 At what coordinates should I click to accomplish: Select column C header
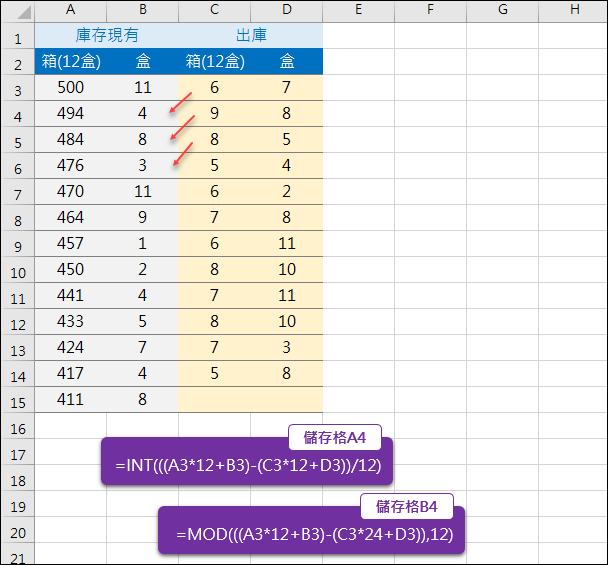(x=214, y=10)
